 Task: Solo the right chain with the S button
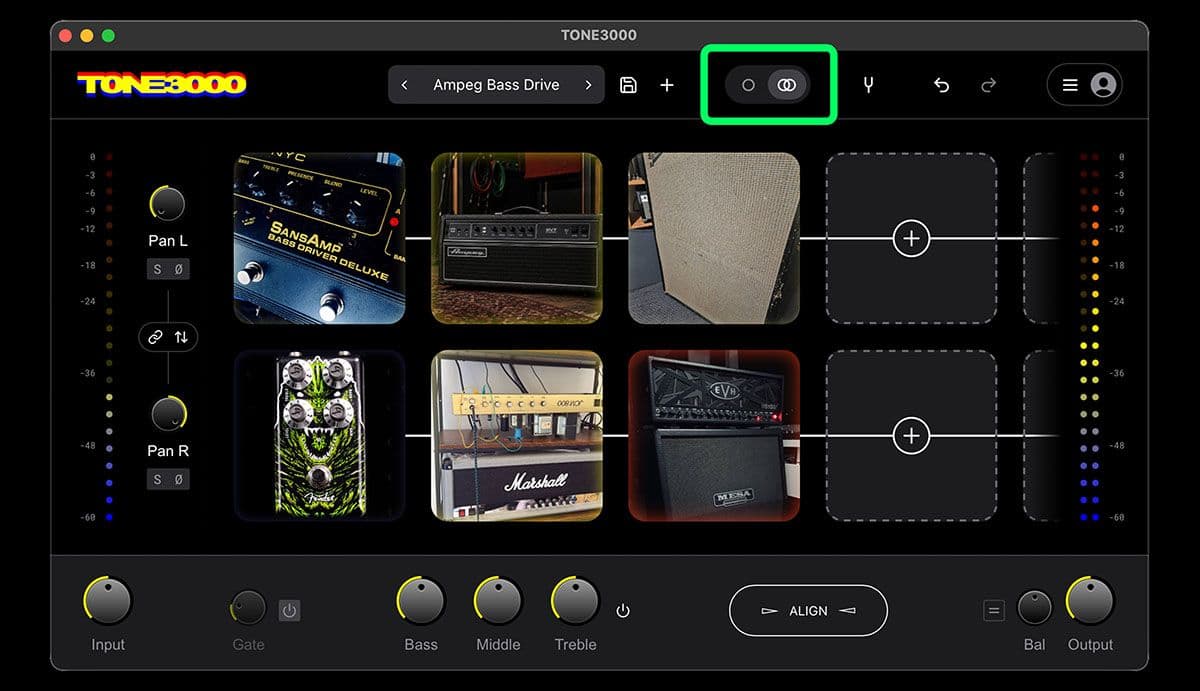pos(157,480)
